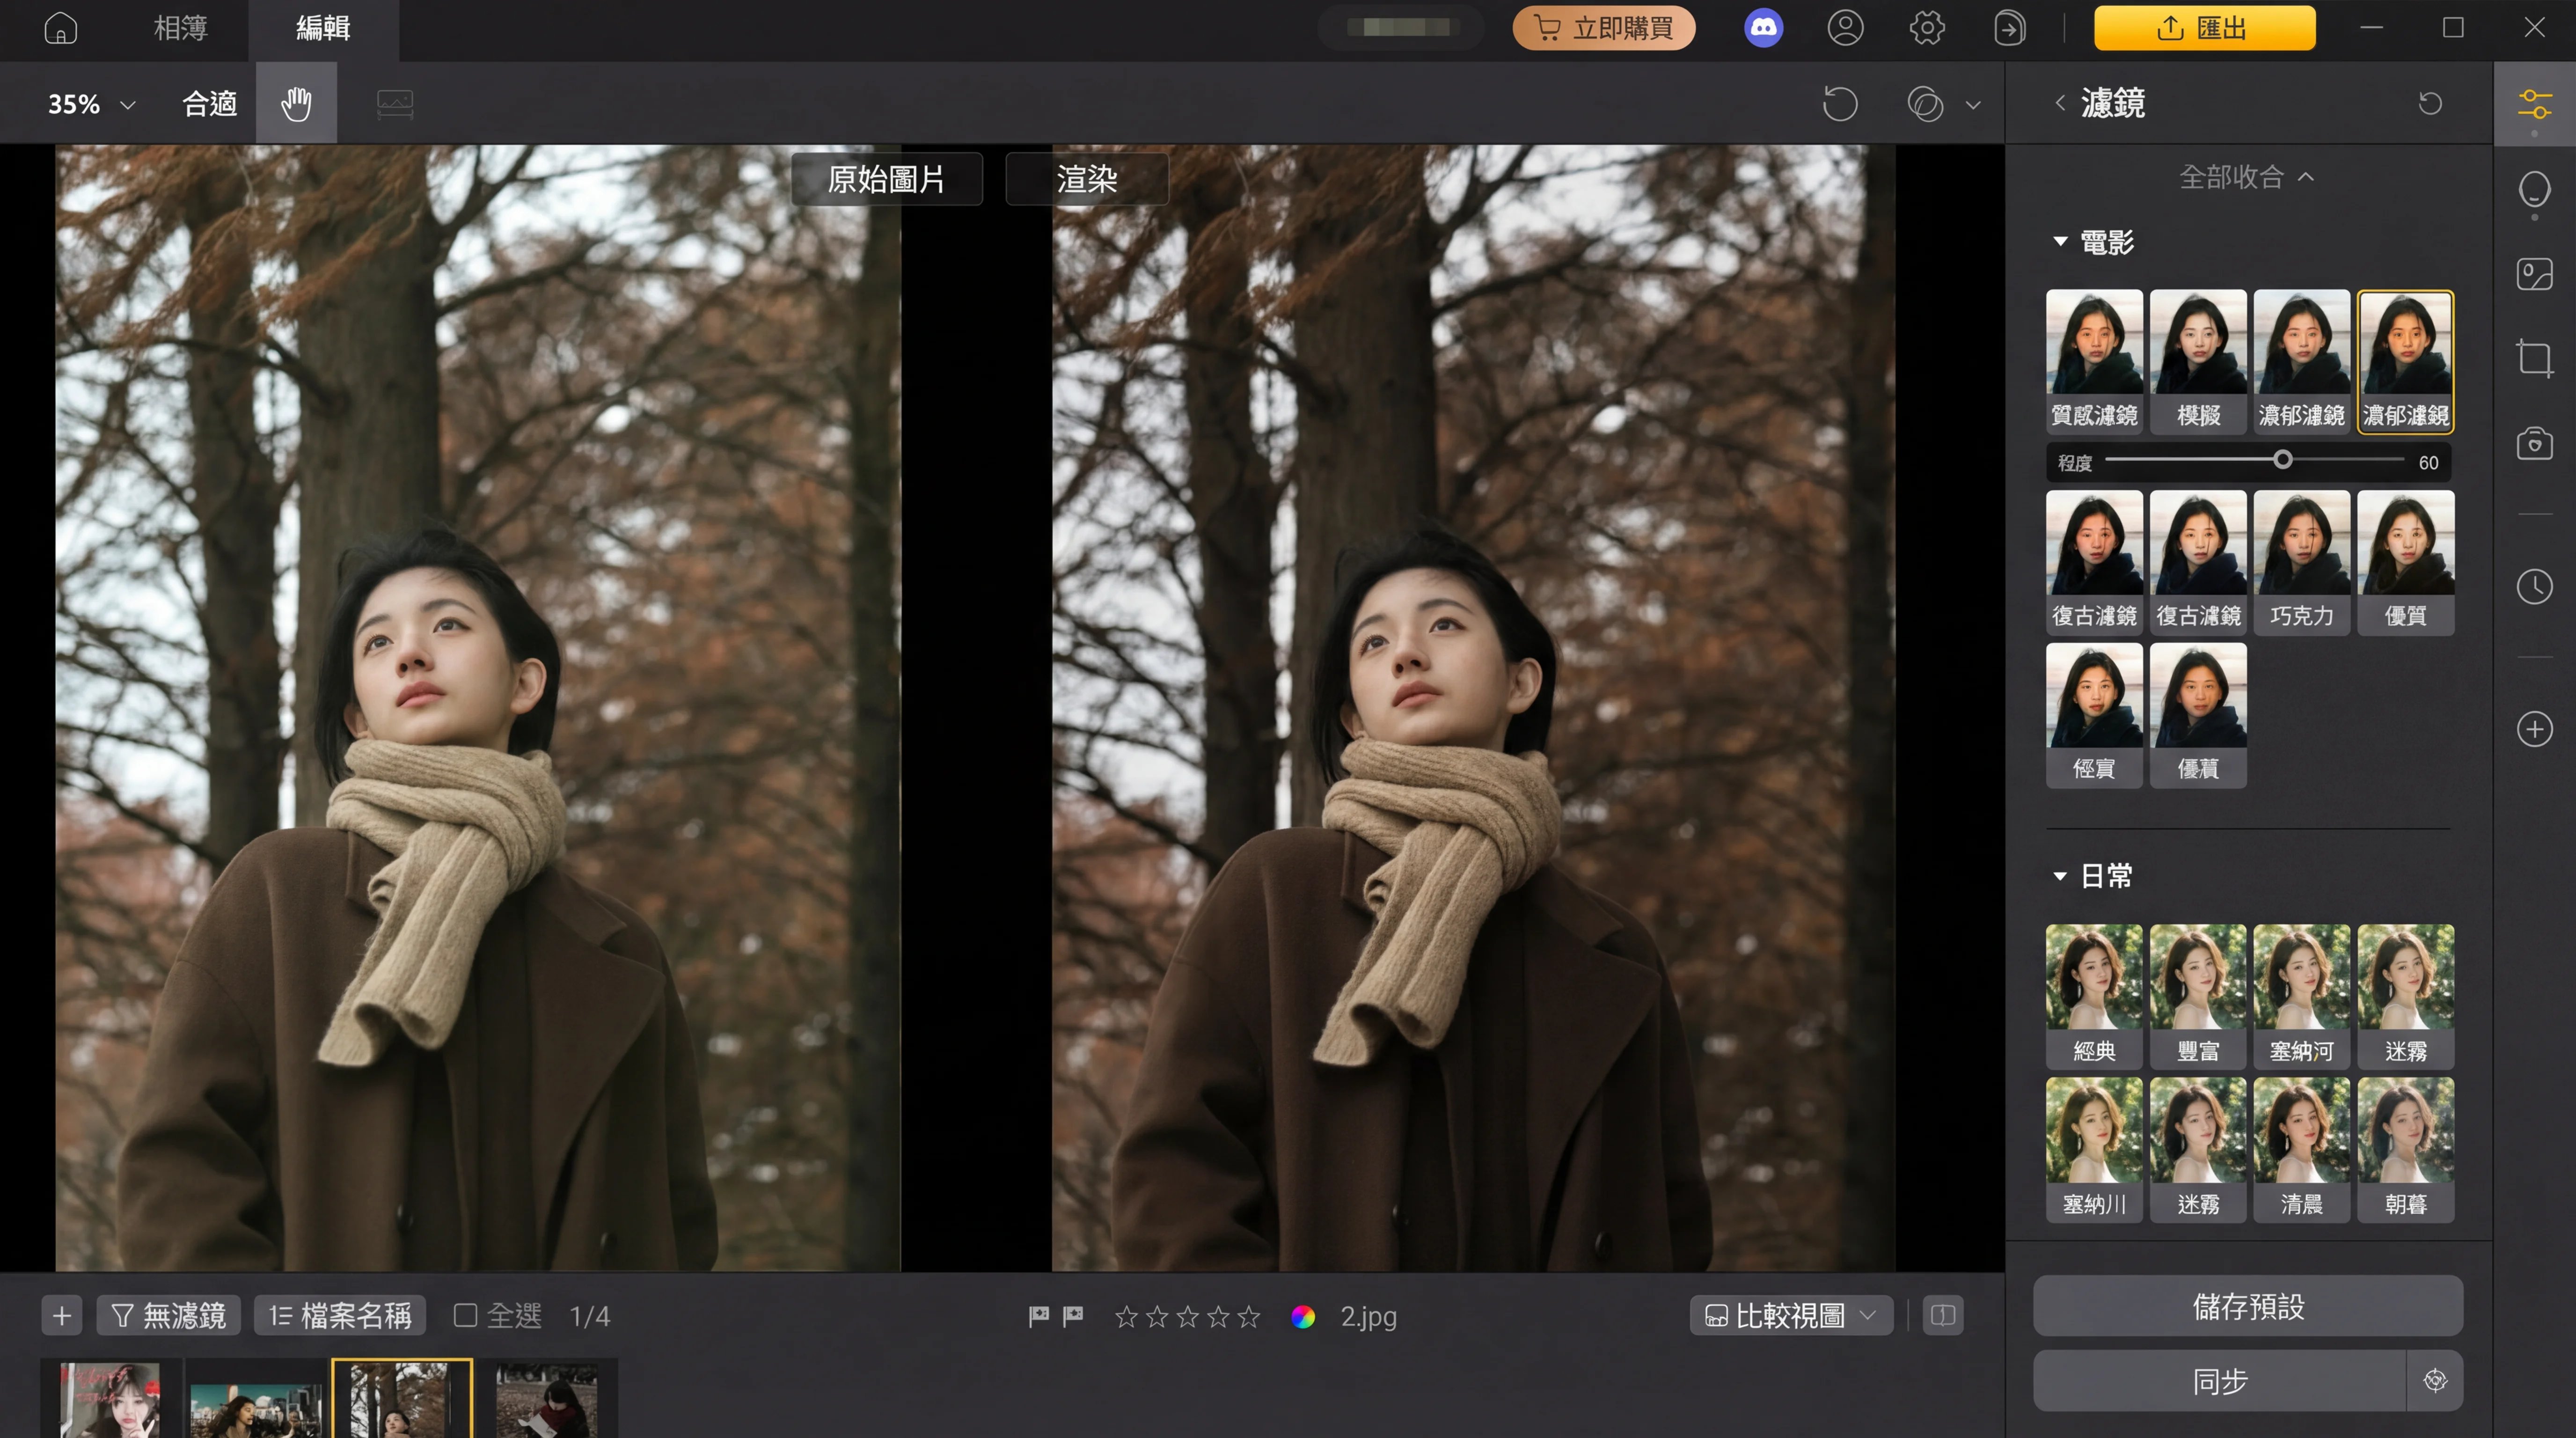Click the Discord icon in title bar
This screenshot has height=1438, width=2576.
click(1763, 28)
